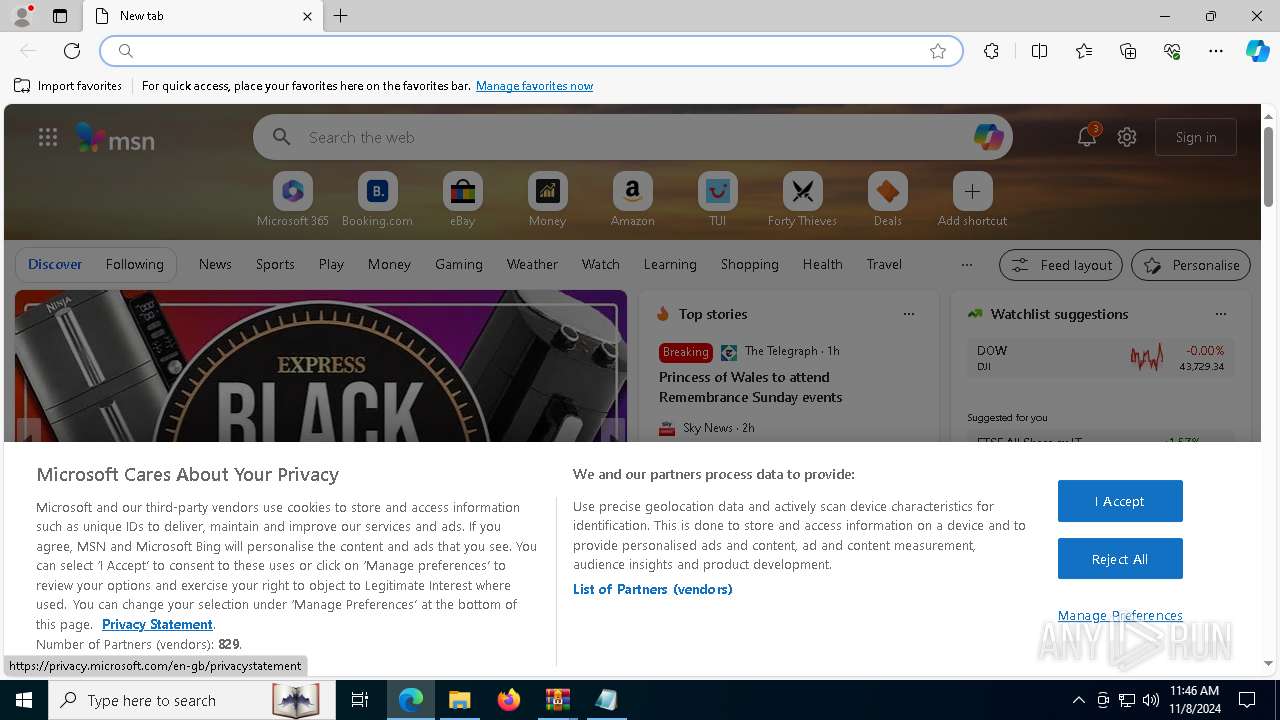This screenshot has width=1280, height=720.
Task: Click Import favorites
Action: (68, 86)
